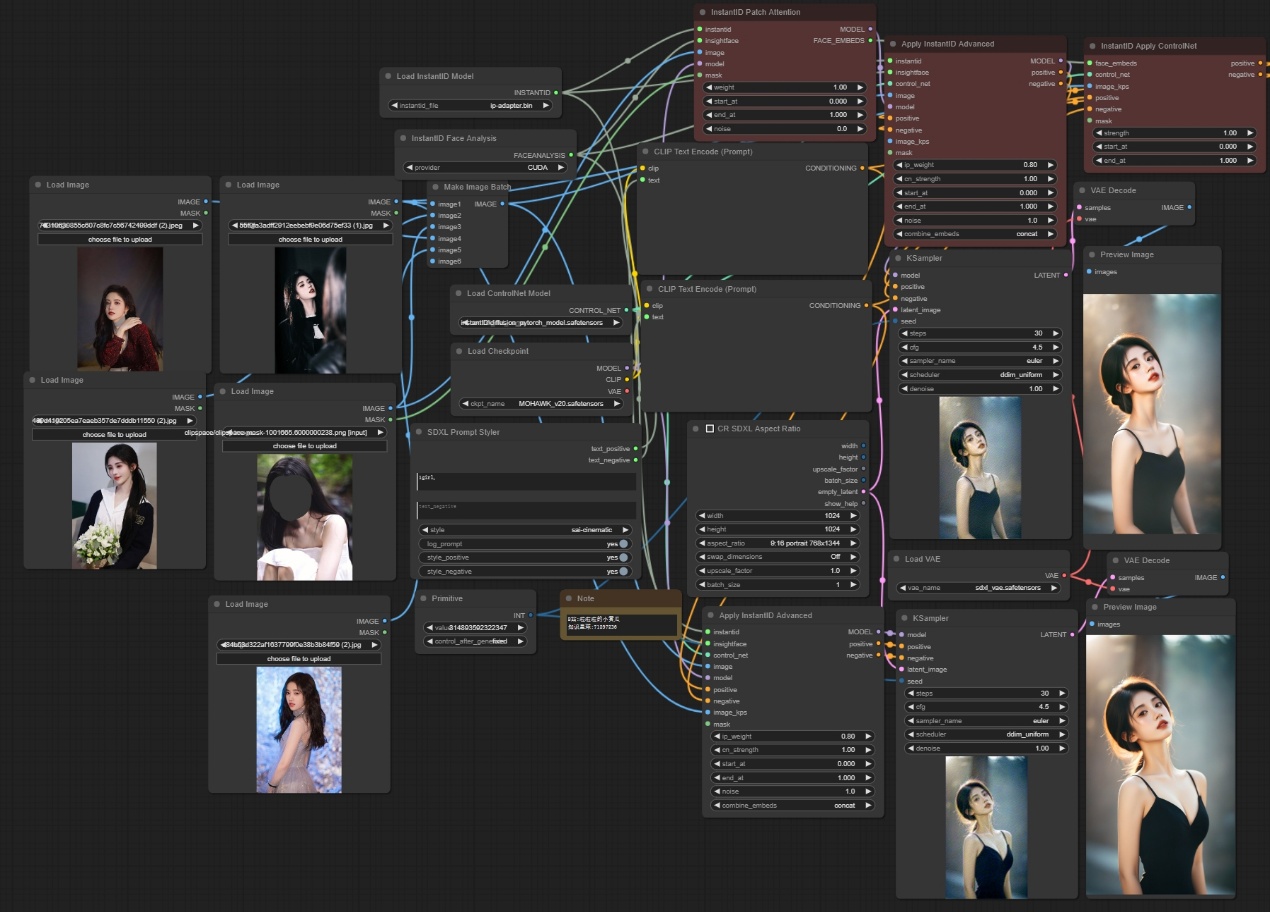1270x912 pixels.
Task: Click the Load InstantID Model node title
Action: tap(435, 76)
